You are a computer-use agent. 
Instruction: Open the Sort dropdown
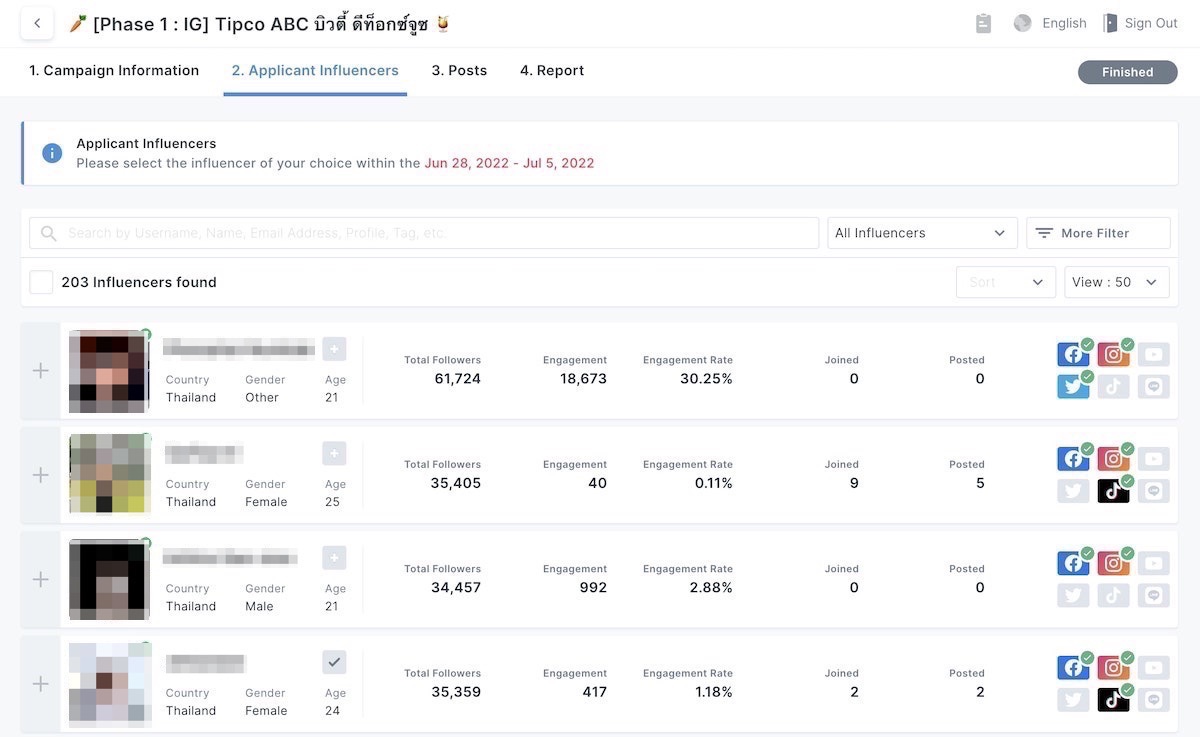[1005, 282]
